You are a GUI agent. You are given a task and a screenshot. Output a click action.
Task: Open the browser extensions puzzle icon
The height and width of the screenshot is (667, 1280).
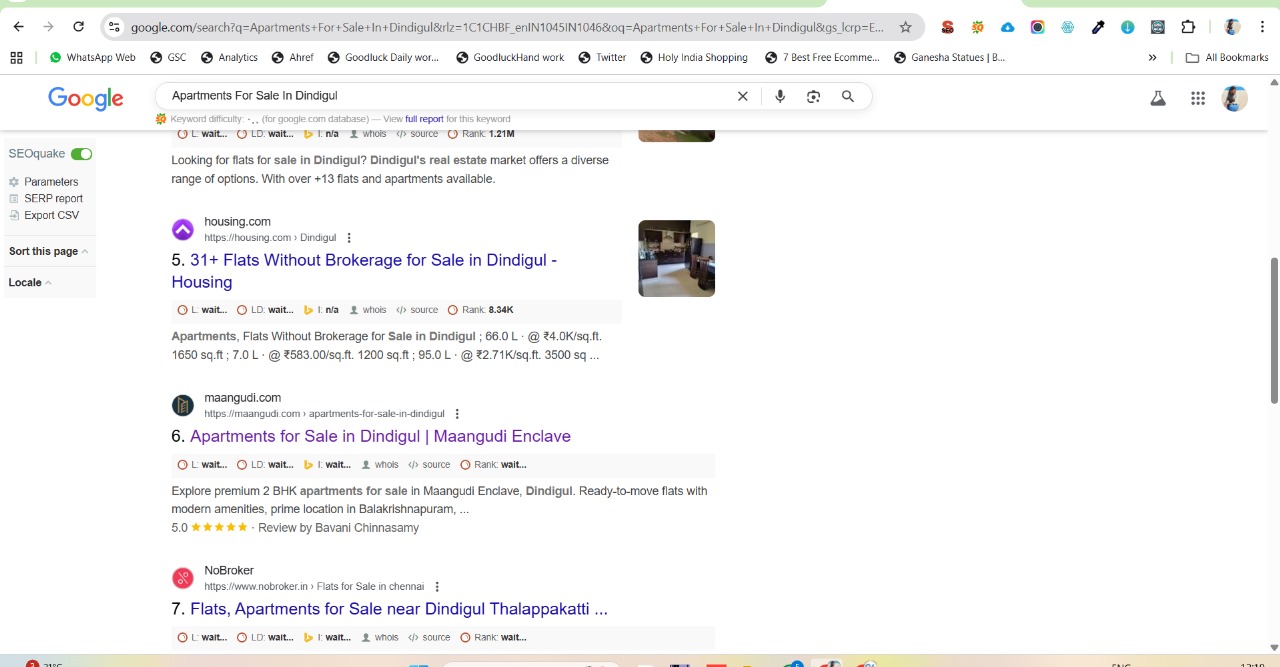click(1188, 27)
